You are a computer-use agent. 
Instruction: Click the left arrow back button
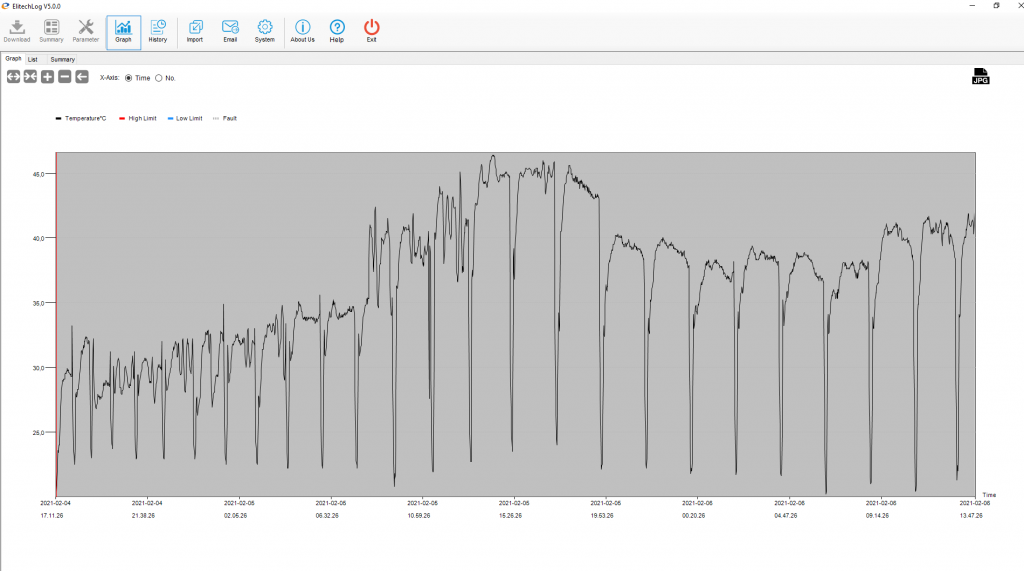click(x=81, y=77)
